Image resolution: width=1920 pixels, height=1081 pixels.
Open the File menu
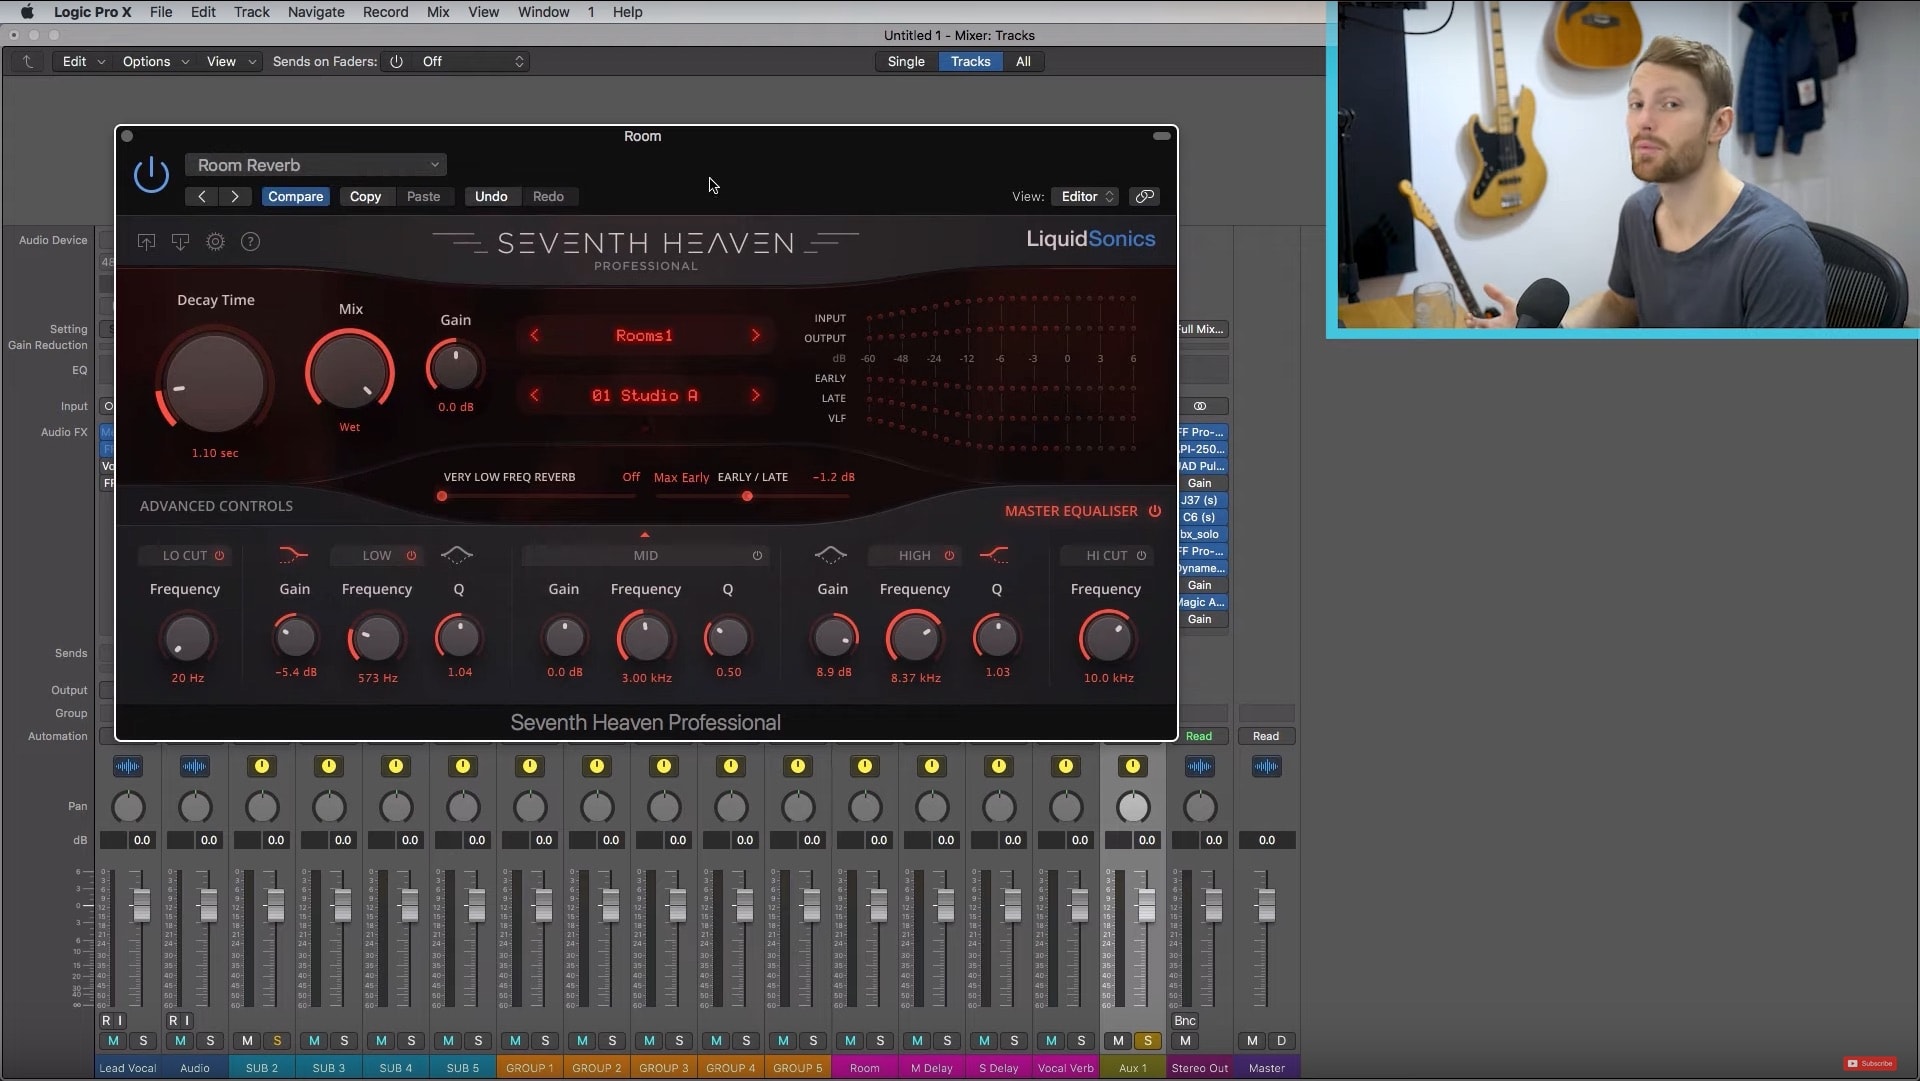[161, 12]
